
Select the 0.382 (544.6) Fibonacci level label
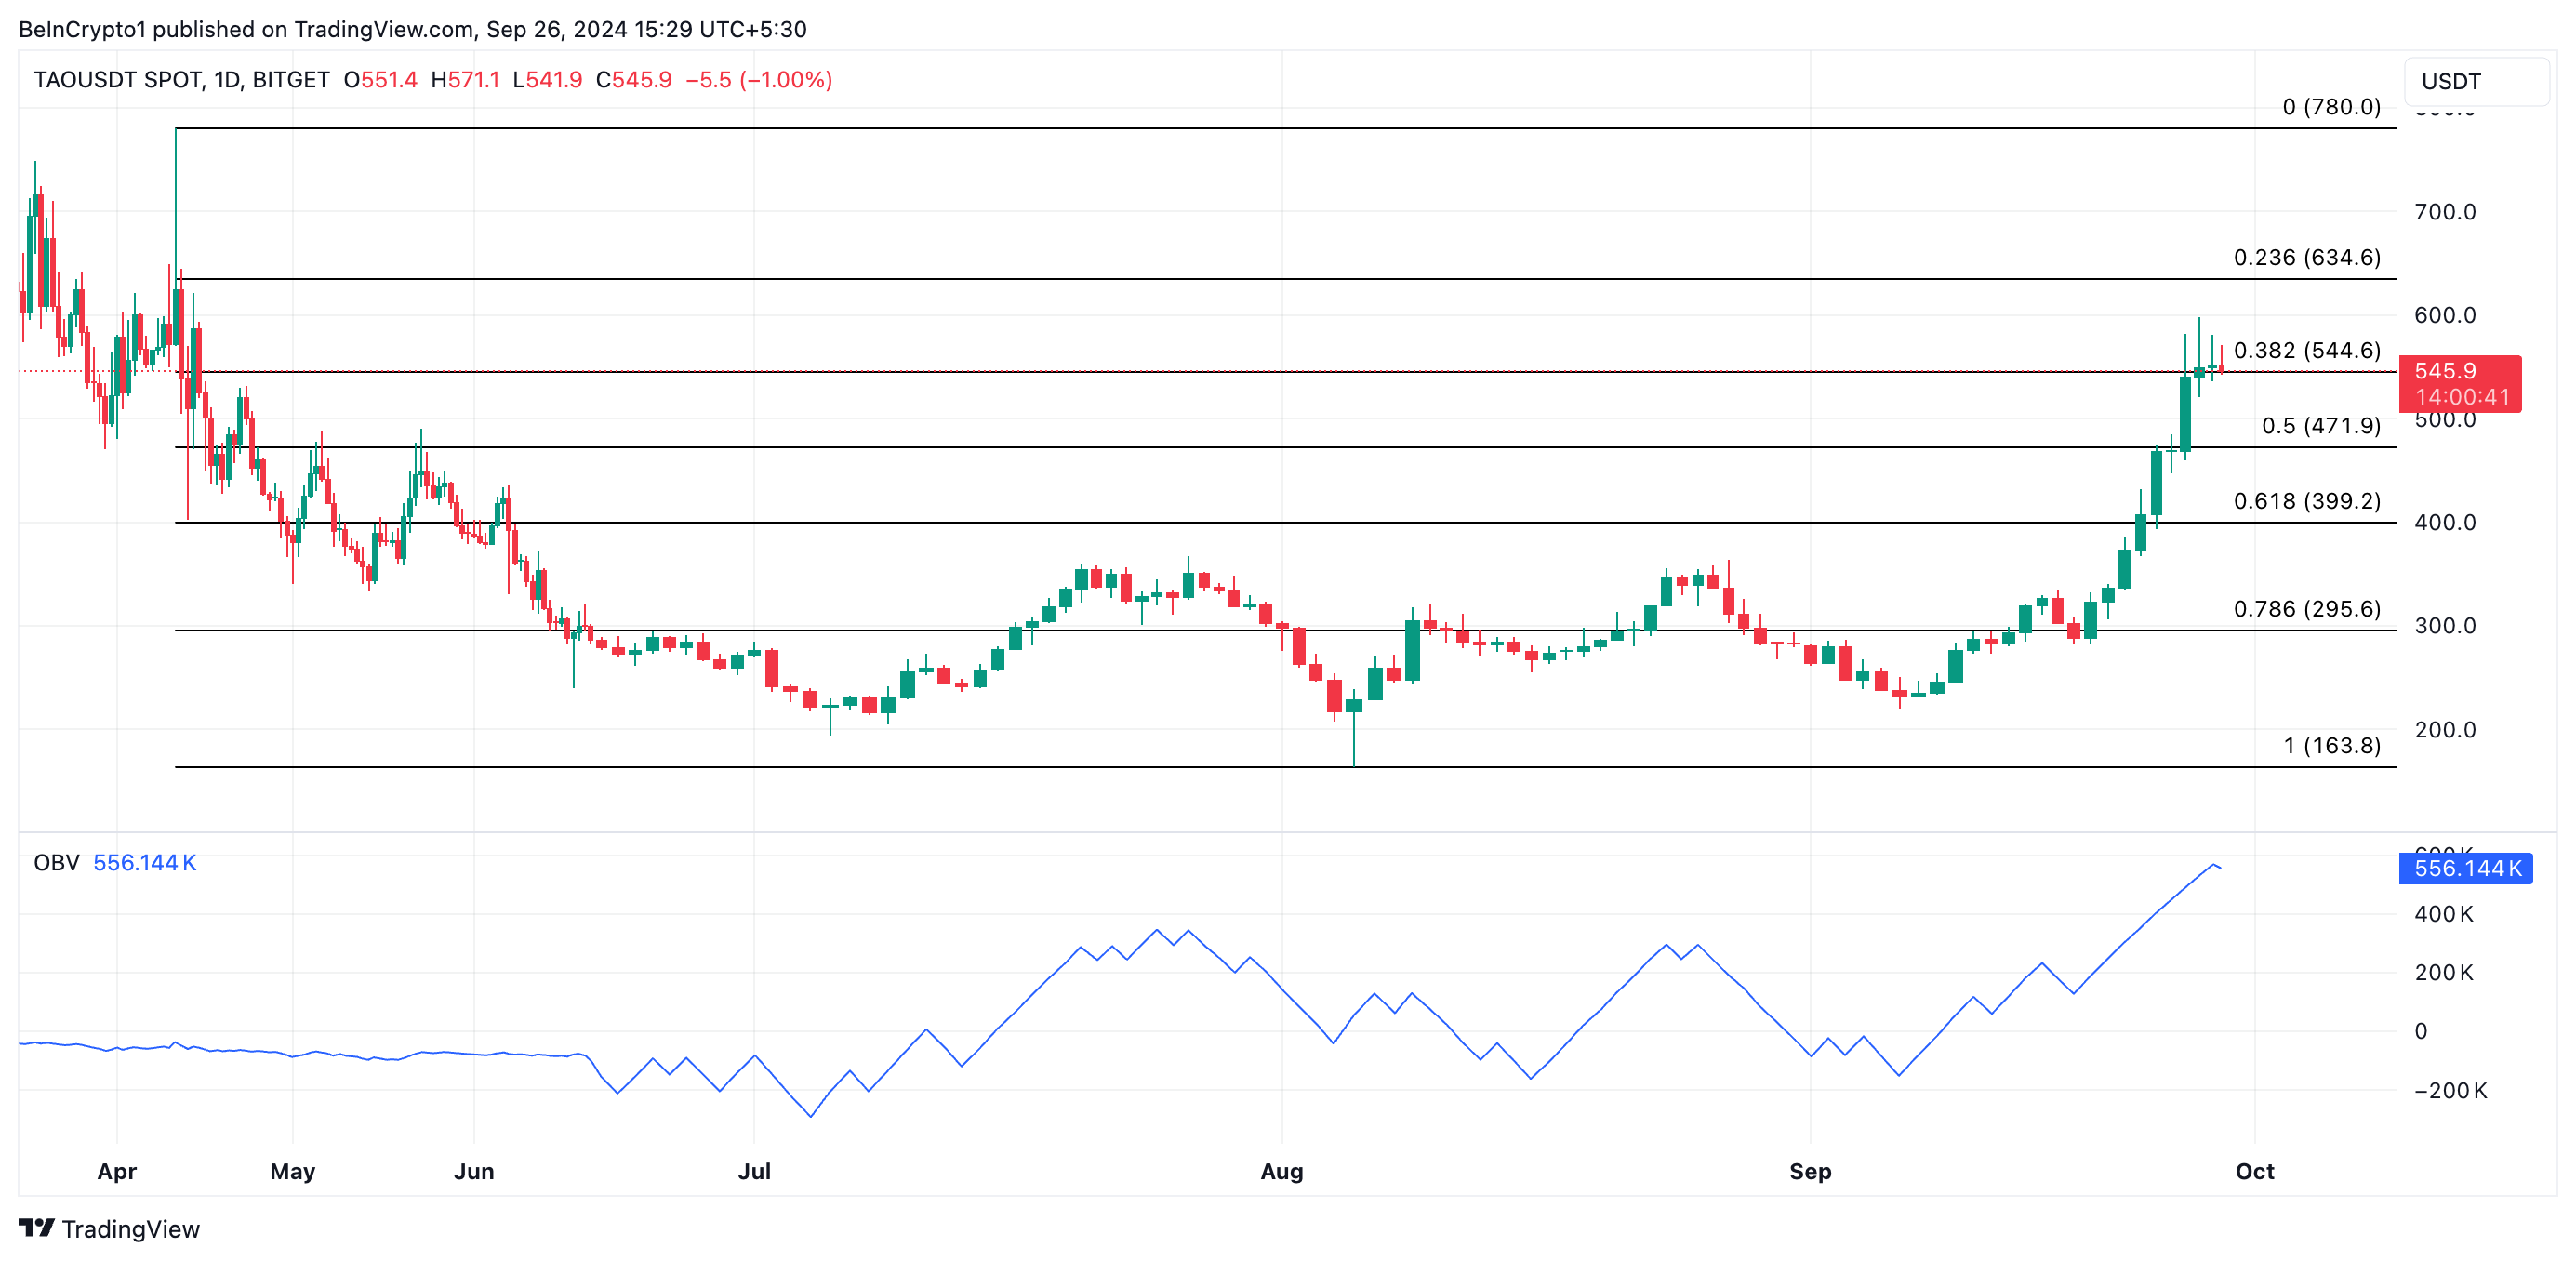coord(2306,350)
